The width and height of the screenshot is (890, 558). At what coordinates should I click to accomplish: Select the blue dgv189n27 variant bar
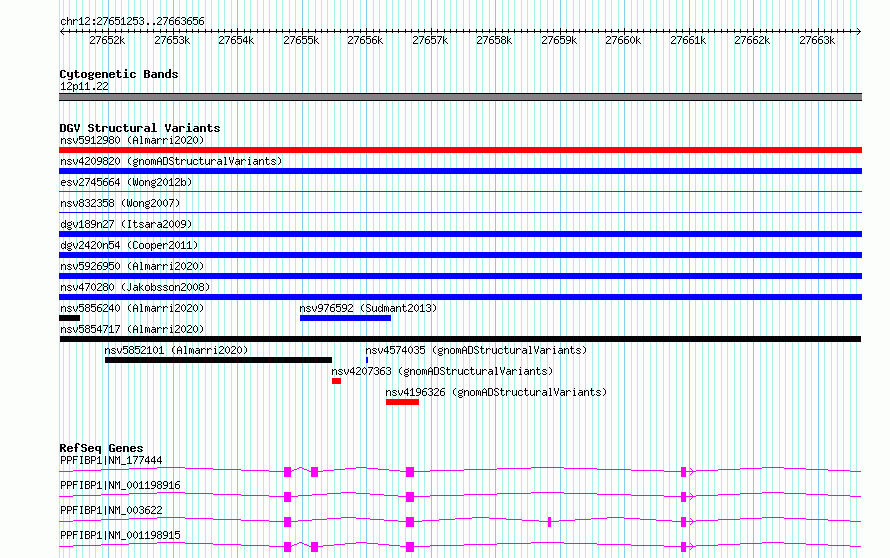tap(460, 234)
